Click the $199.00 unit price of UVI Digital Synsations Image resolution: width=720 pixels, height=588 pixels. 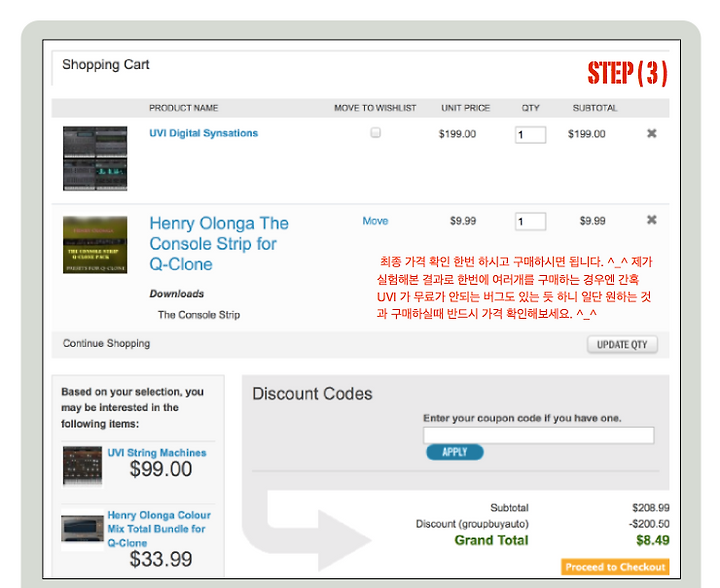click(457, 134)
